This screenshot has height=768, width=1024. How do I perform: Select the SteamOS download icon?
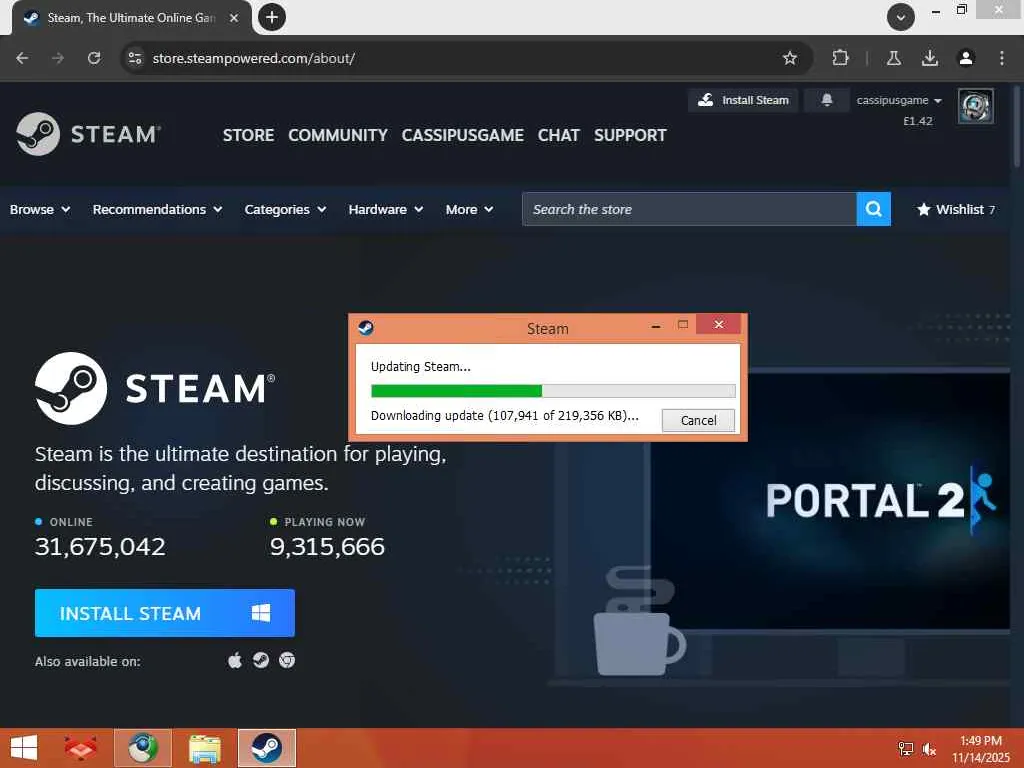pos(261,660)
